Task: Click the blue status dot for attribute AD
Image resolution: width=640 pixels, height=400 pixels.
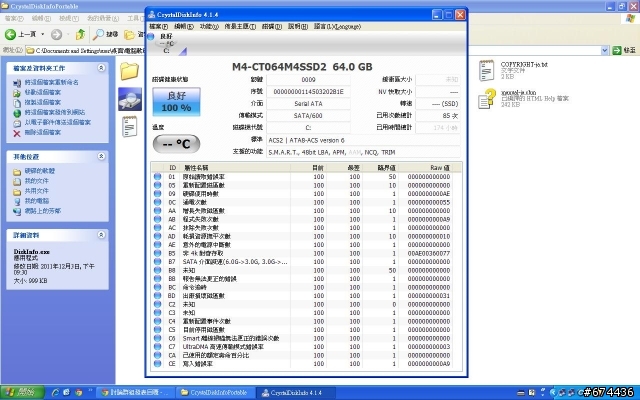Action: [157, 236]
